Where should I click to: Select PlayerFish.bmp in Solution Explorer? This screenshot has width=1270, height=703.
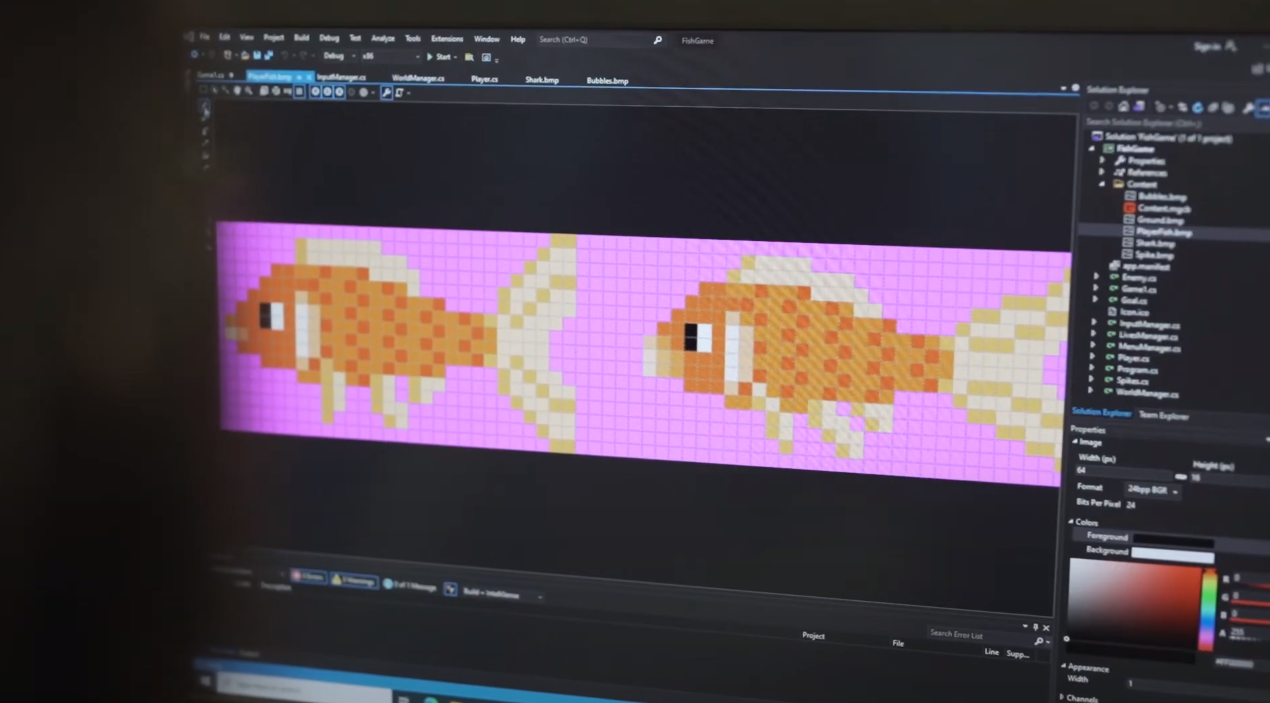tap(1164, 232)
